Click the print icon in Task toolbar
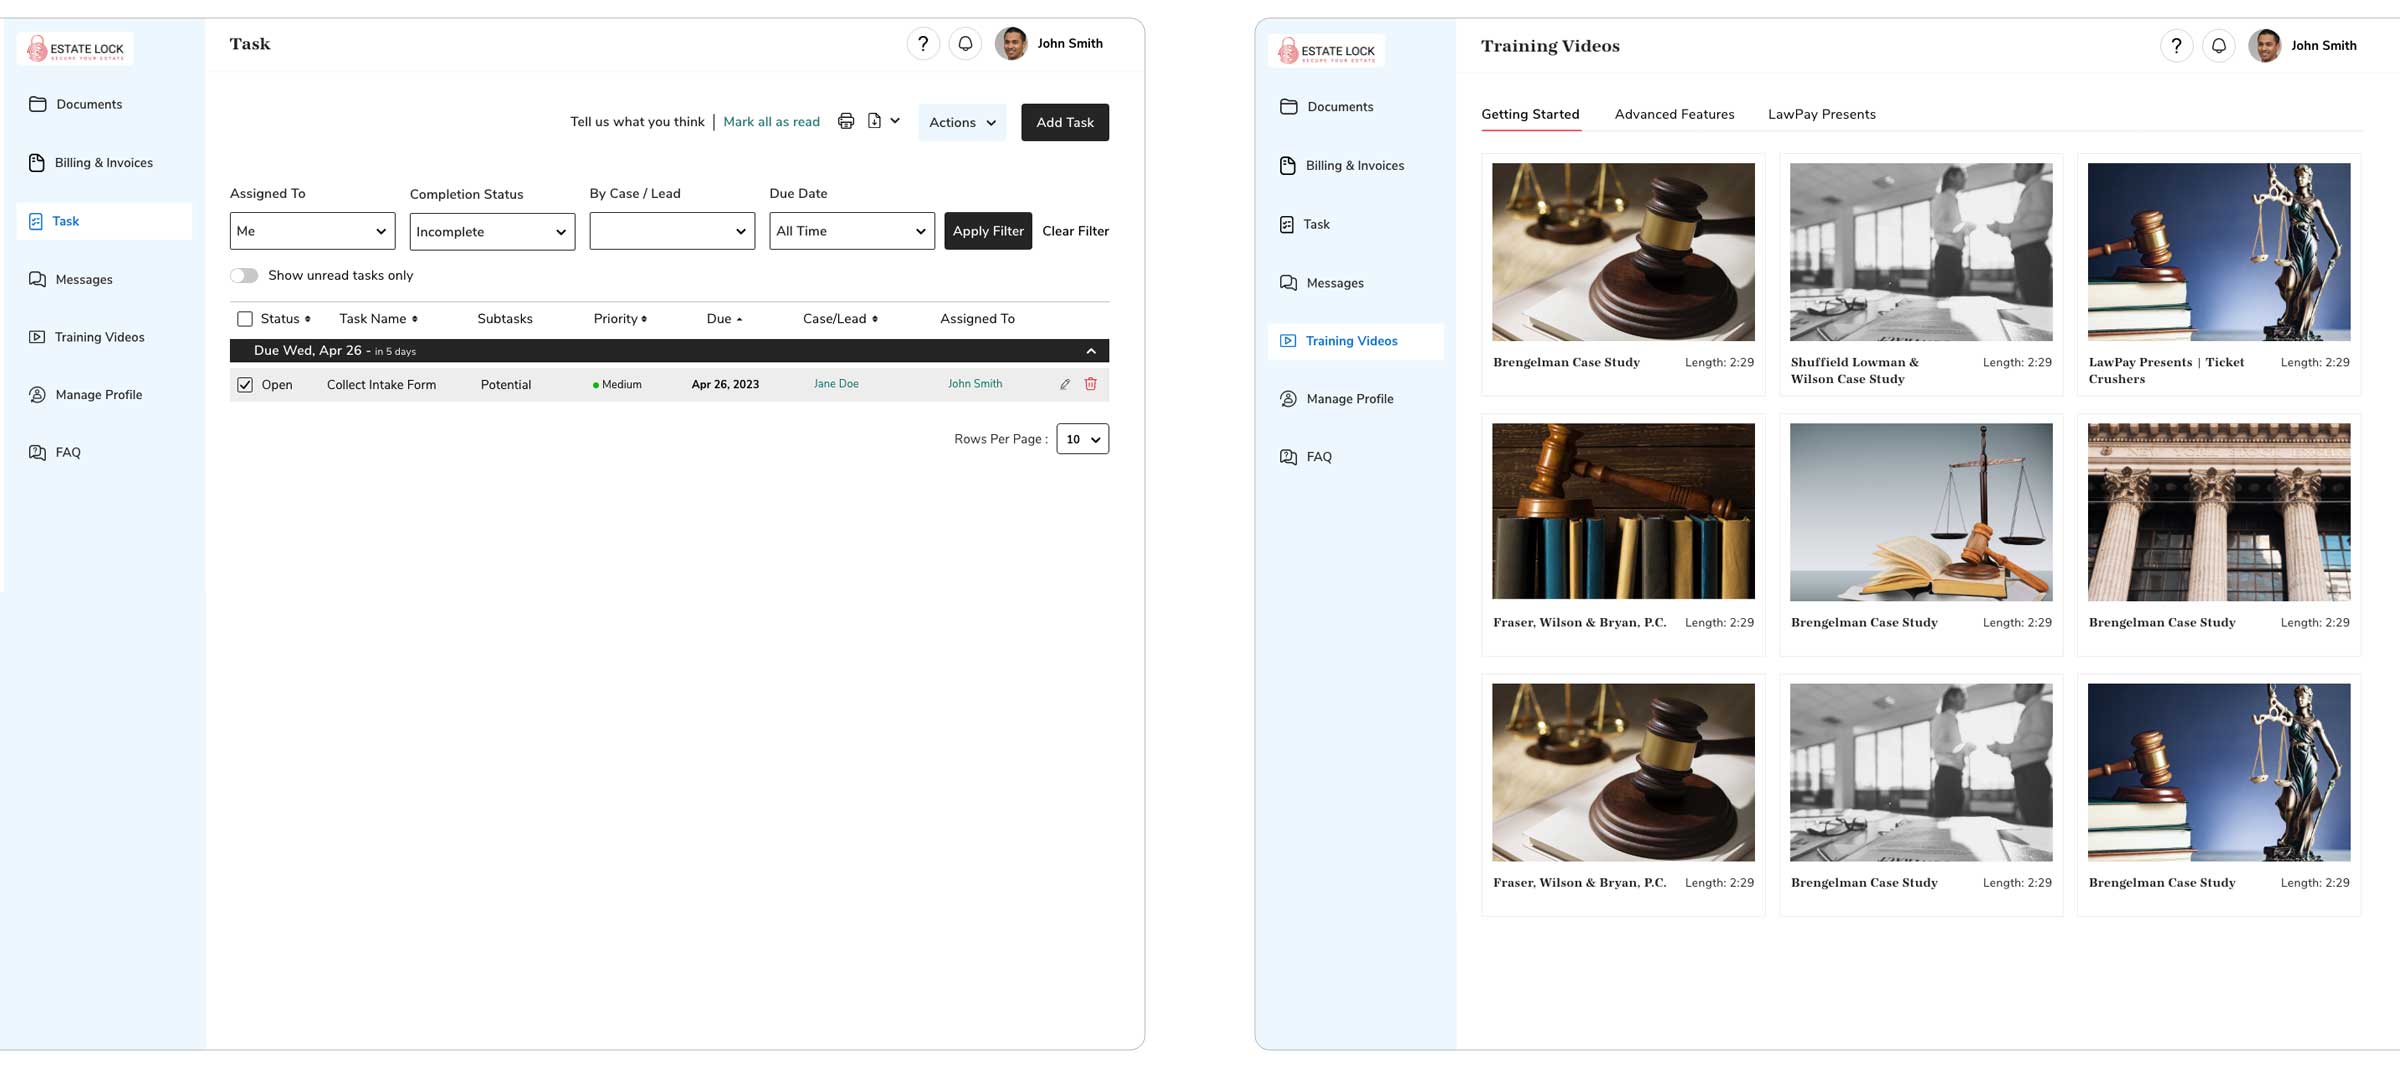 pos(845,121)
